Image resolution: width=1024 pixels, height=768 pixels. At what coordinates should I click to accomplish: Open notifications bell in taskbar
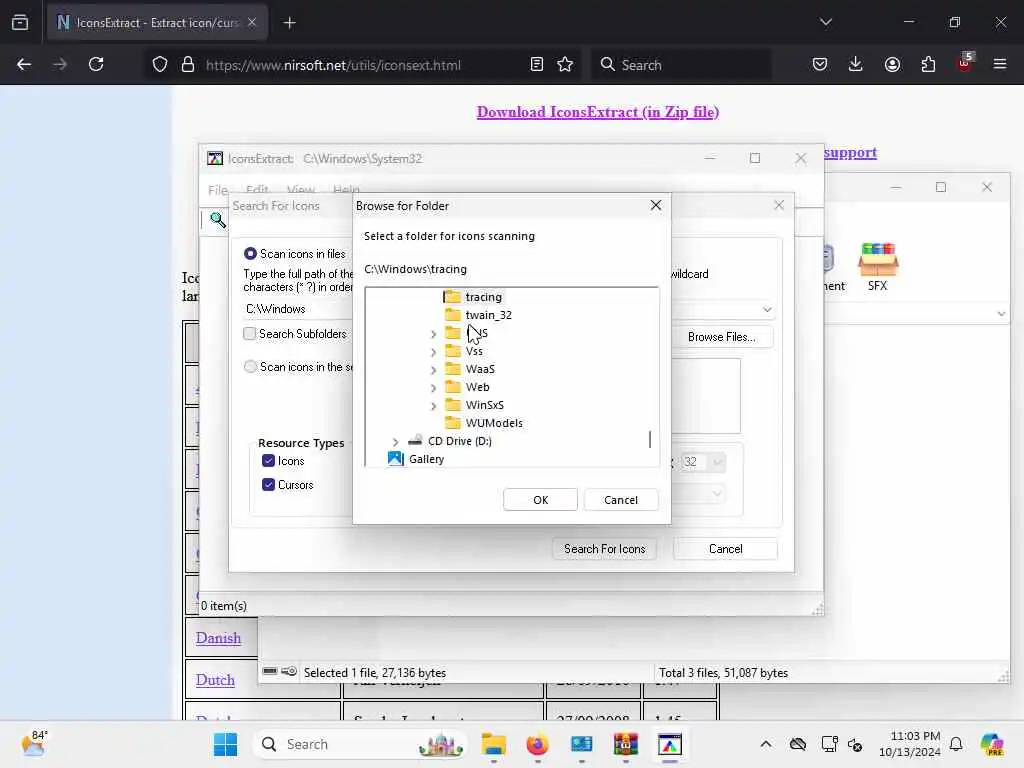tap(955, 744)
